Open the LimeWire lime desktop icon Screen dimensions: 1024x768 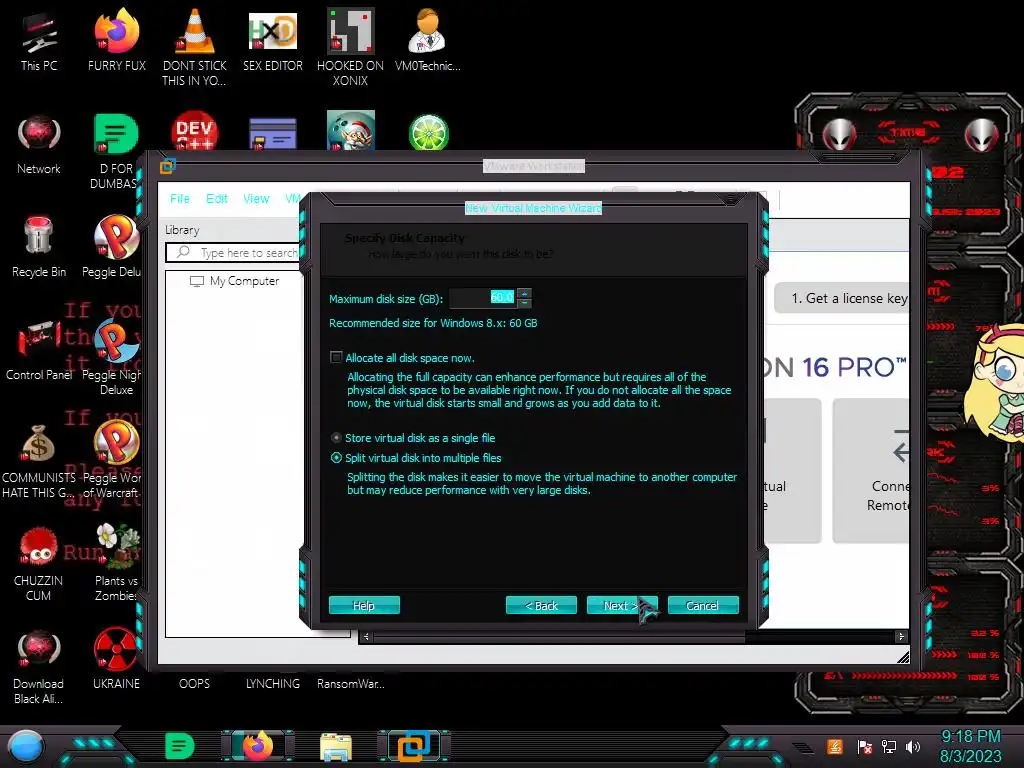tap(428, 132)
